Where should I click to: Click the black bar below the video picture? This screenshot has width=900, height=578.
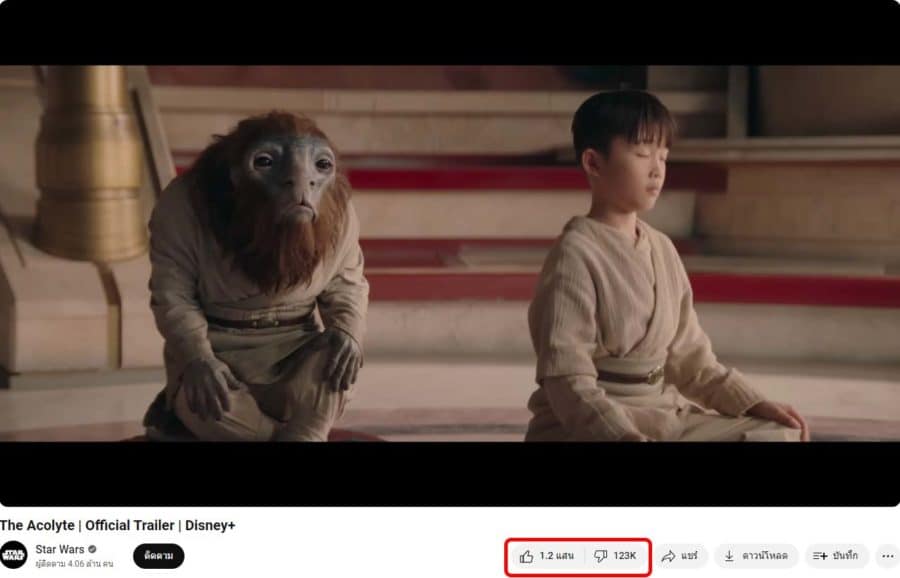[450, 474]
